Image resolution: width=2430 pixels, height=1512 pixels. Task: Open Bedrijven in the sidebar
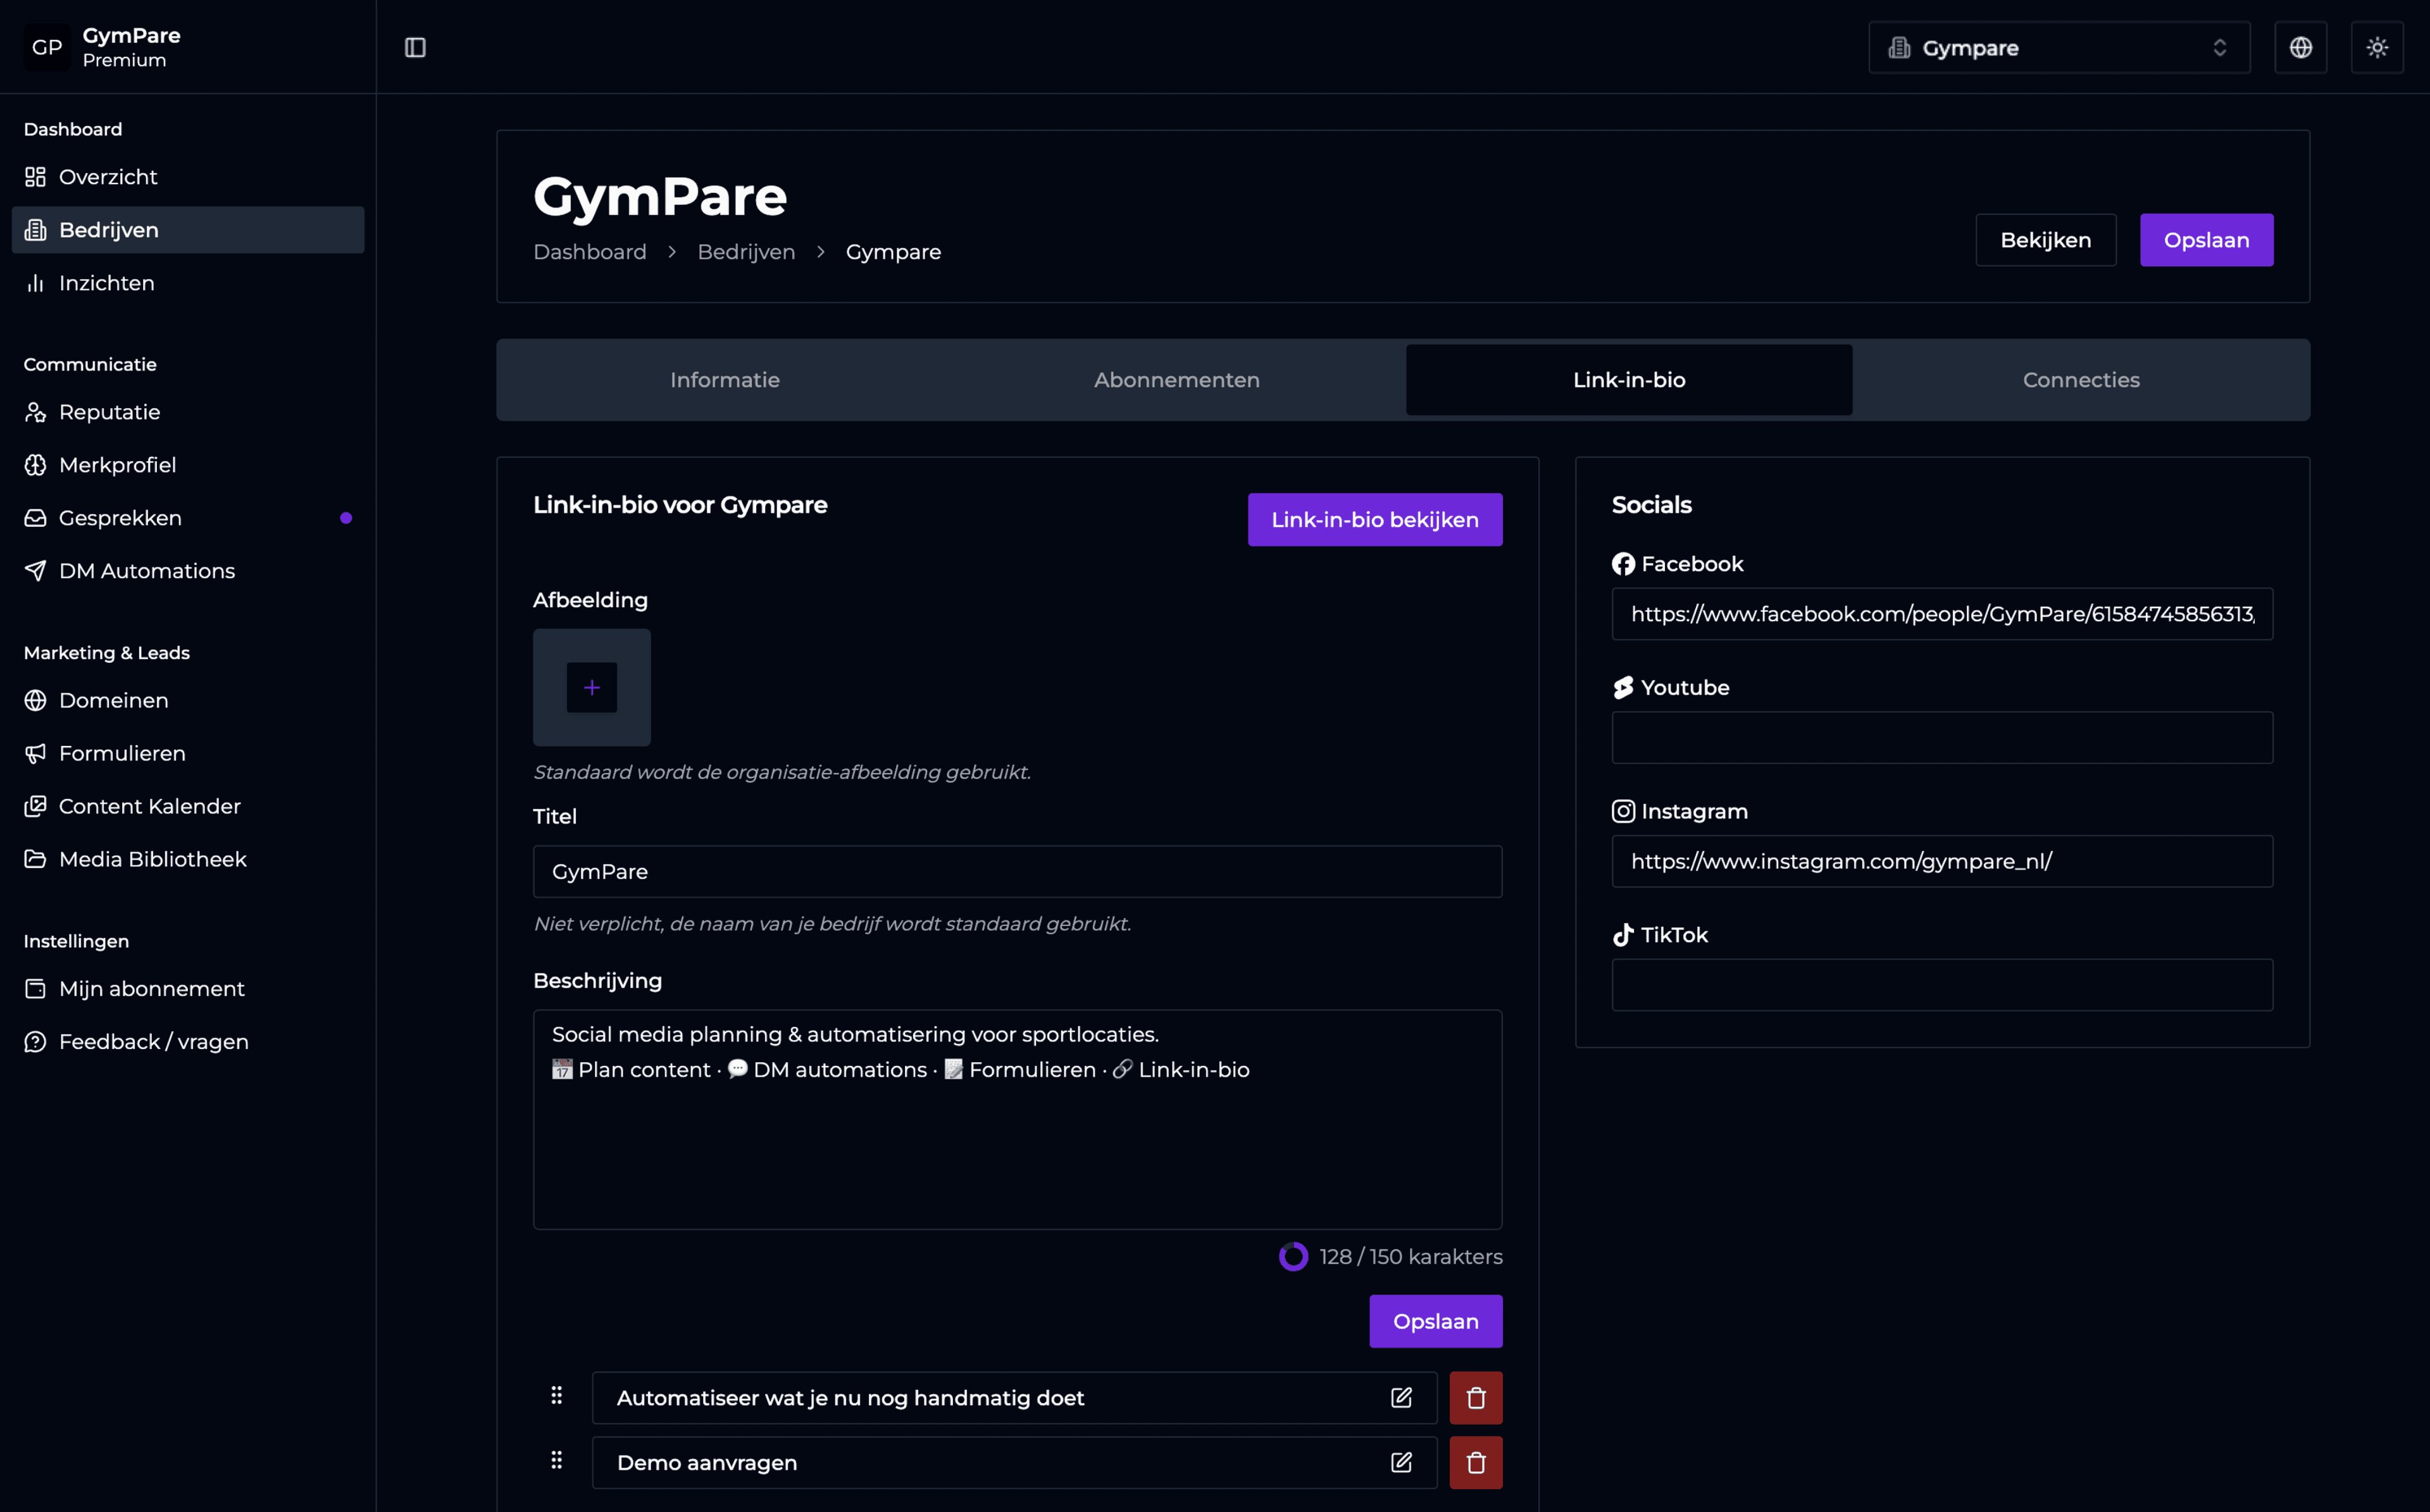click(188, 230)
